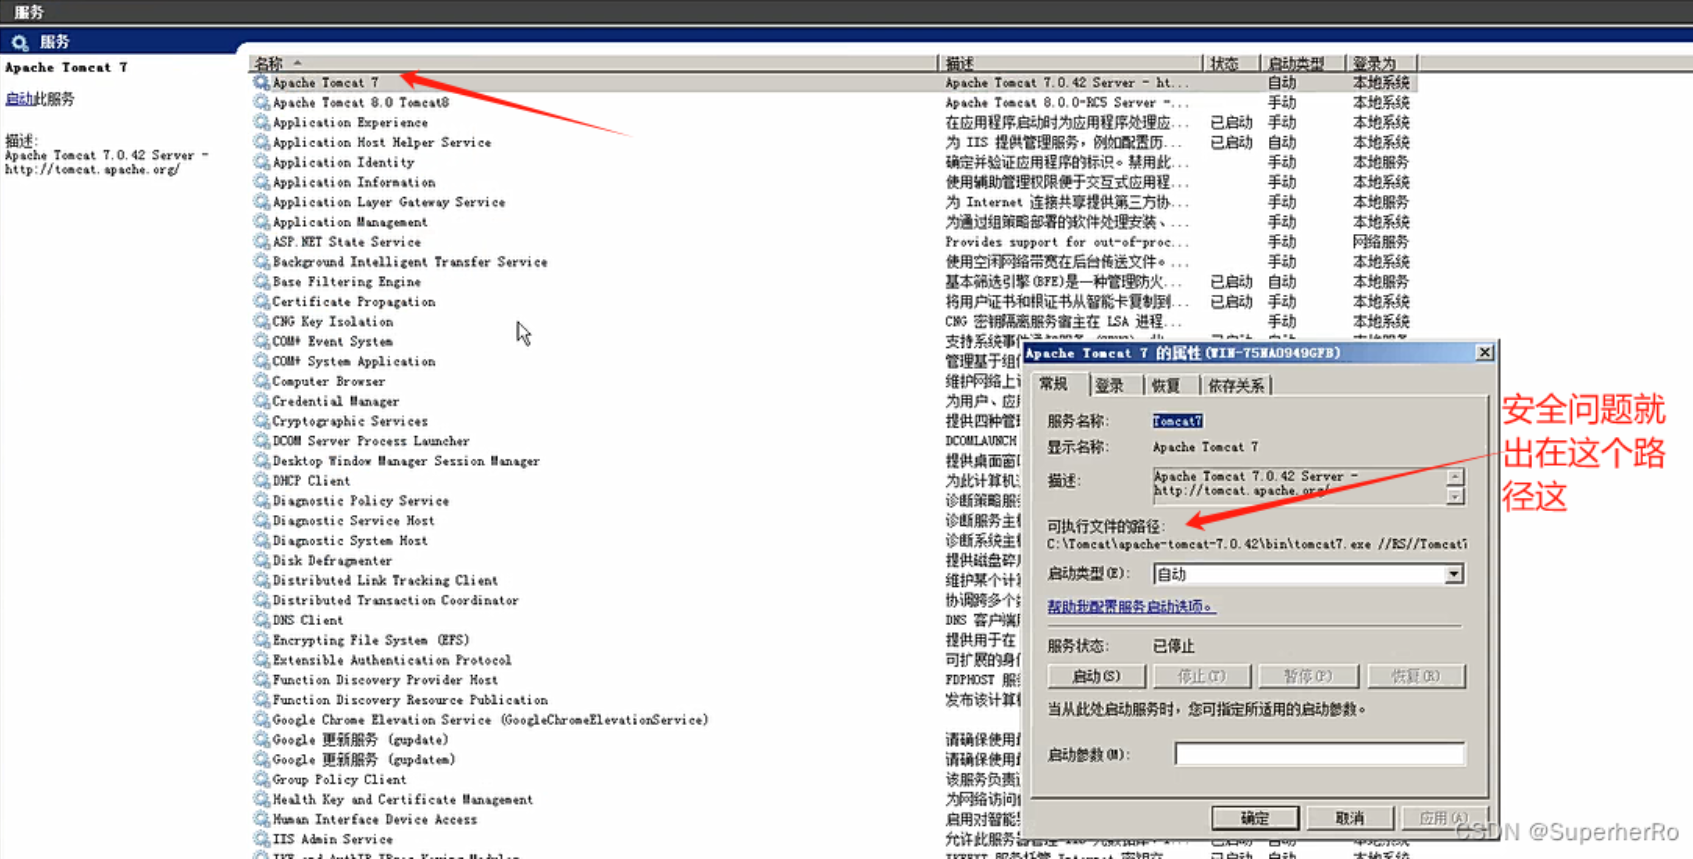Click the 取消 button
Screen dimensions: 1693x859
click(x=1350, y=818)
